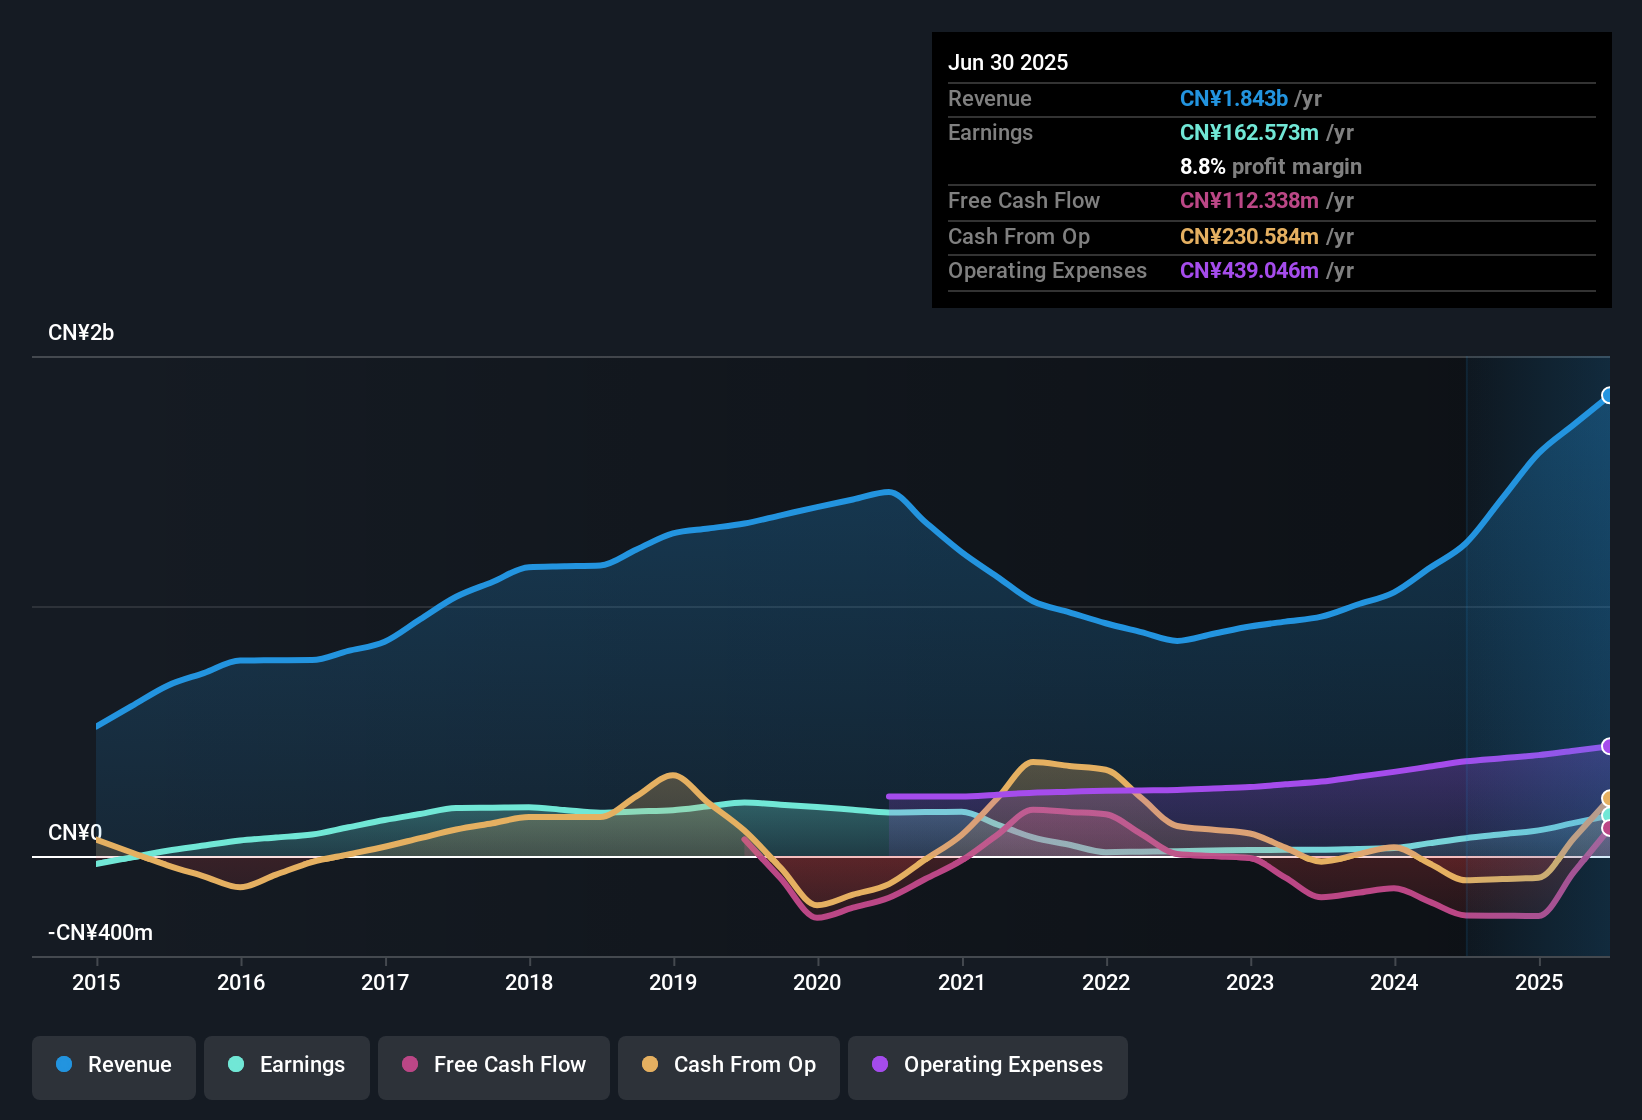Click the purple Operating Expenses dot icon
This screenshot has height=1120, width=1642.
878,1065
